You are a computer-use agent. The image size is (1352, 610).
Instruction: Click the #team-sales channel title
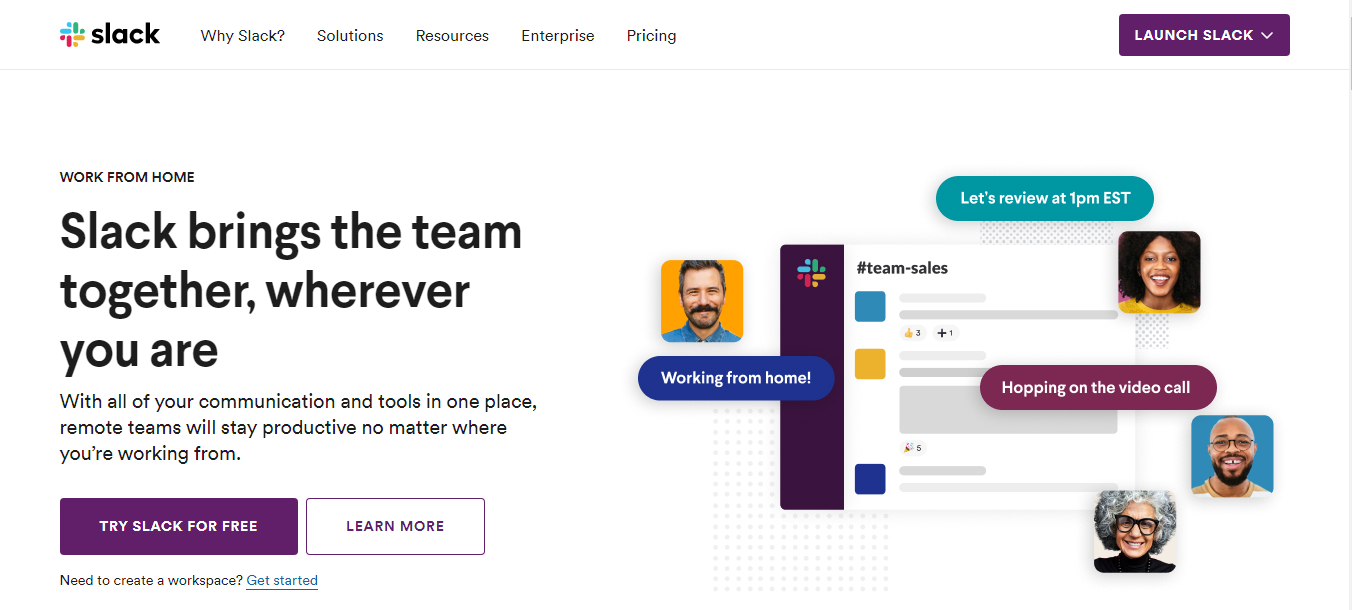902,268
